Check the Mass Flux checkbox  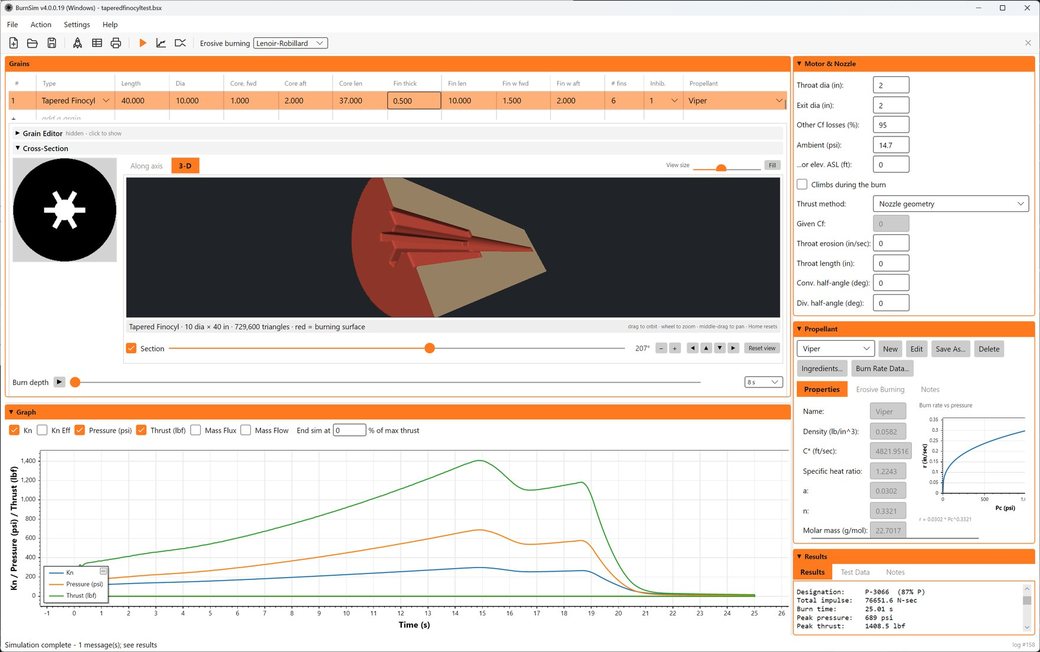point(196,430)
